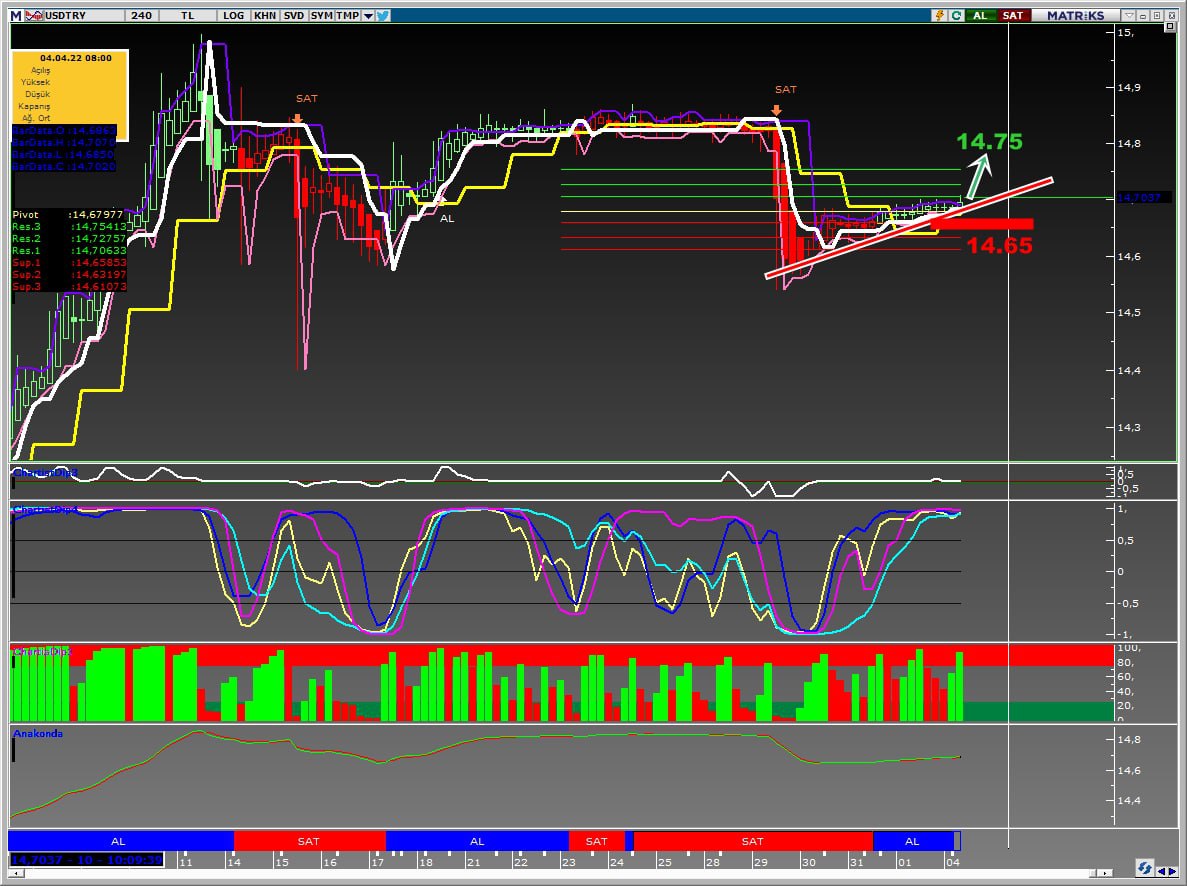This screenshot has width=1187, height=886.
Task: Toggle the SVD option in toolbar
Action: pyautogui.click(x=294, y=15)
